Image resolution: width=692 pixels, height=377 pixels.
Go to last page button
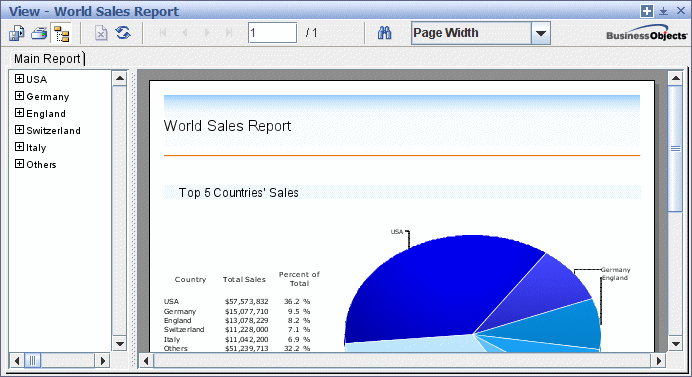click(x=229, y=33)
